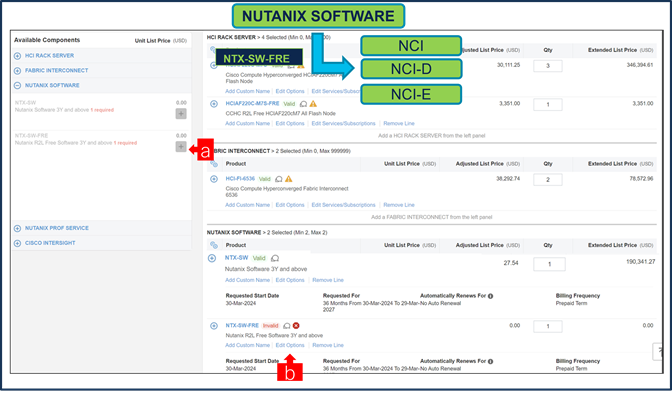This screenshot has width=672, height=395.
Task: Edit Options for HCI-FI-6536
Action: coord(290,205)
